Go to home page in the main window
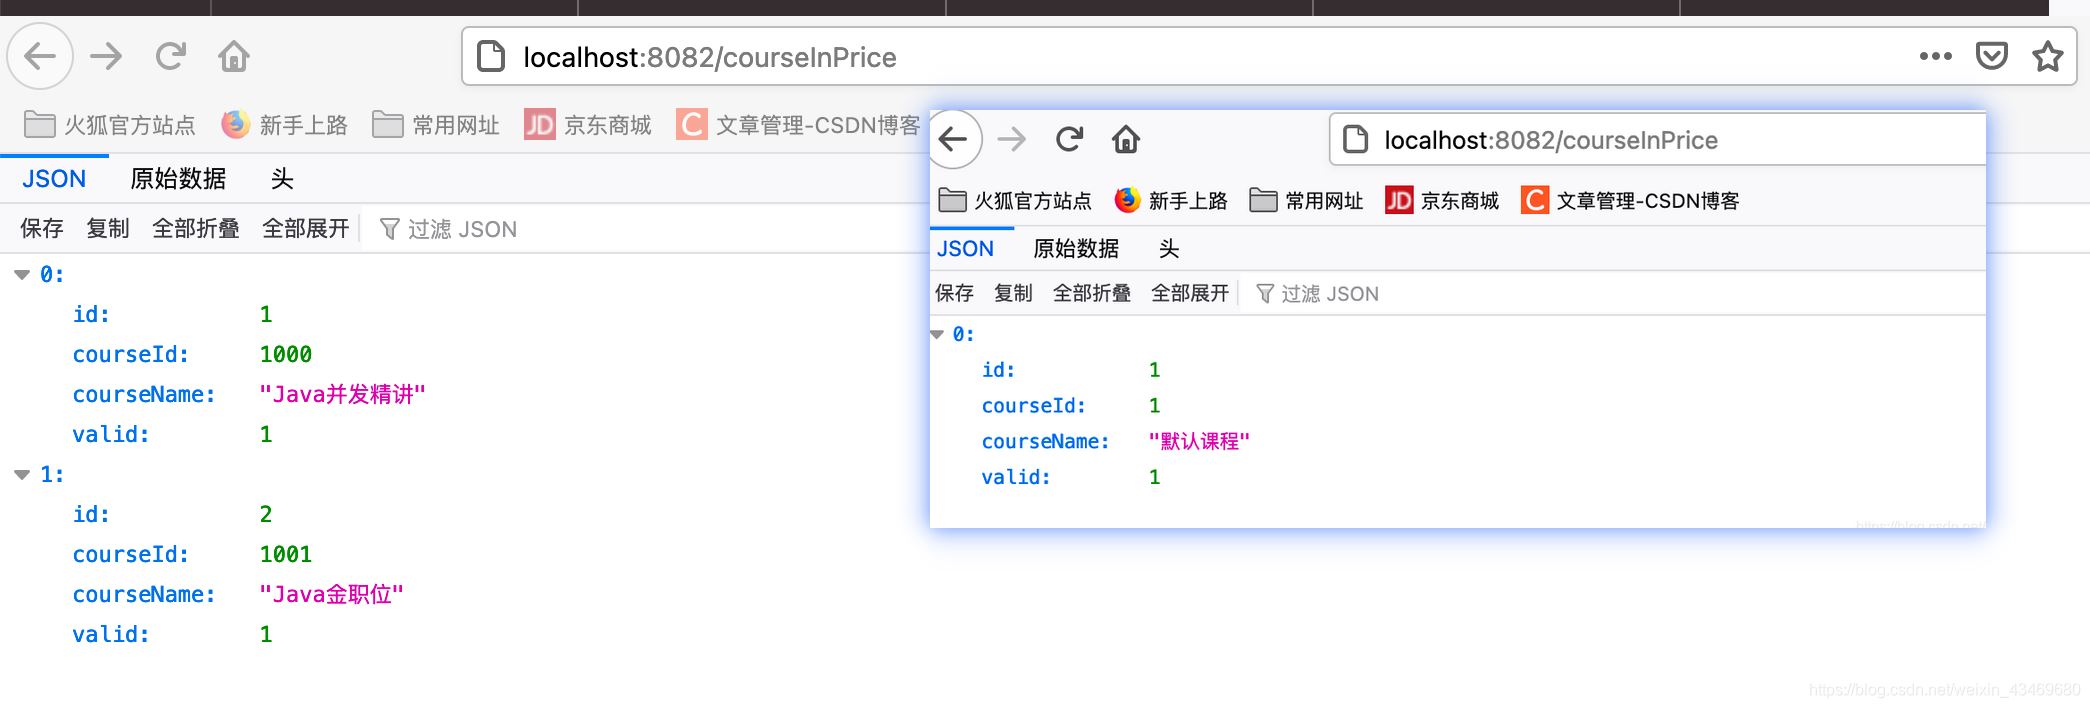The width and height of the screenshot is (2090, 708). click(234, 56)
